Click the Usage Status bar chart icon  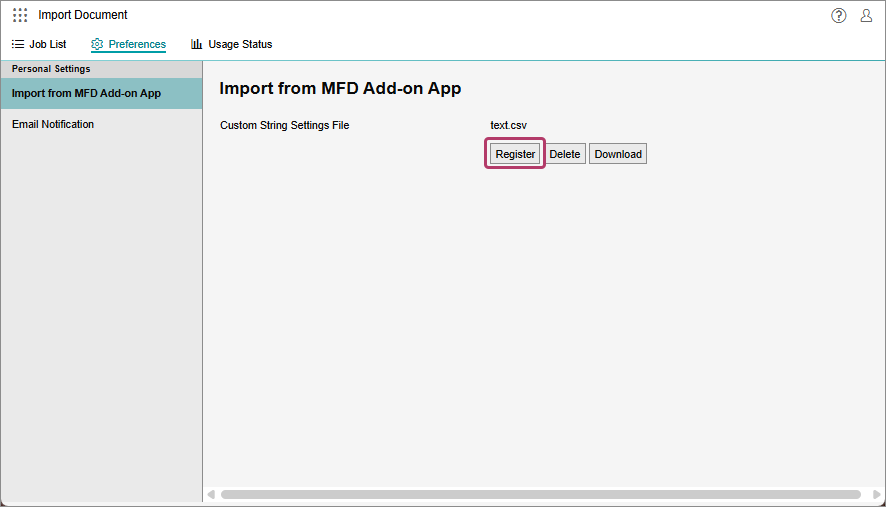pyautogui.click(x=197, y=44)
